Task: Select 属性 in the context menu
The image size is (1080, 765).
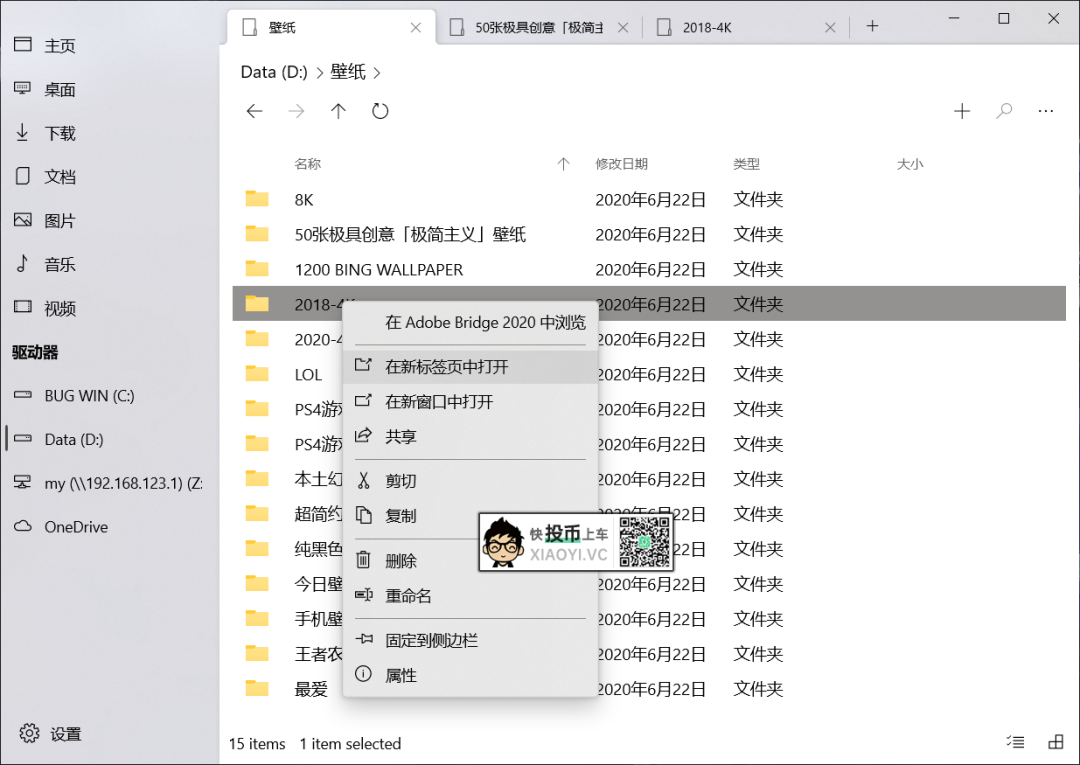Action: tap(403, 675)
